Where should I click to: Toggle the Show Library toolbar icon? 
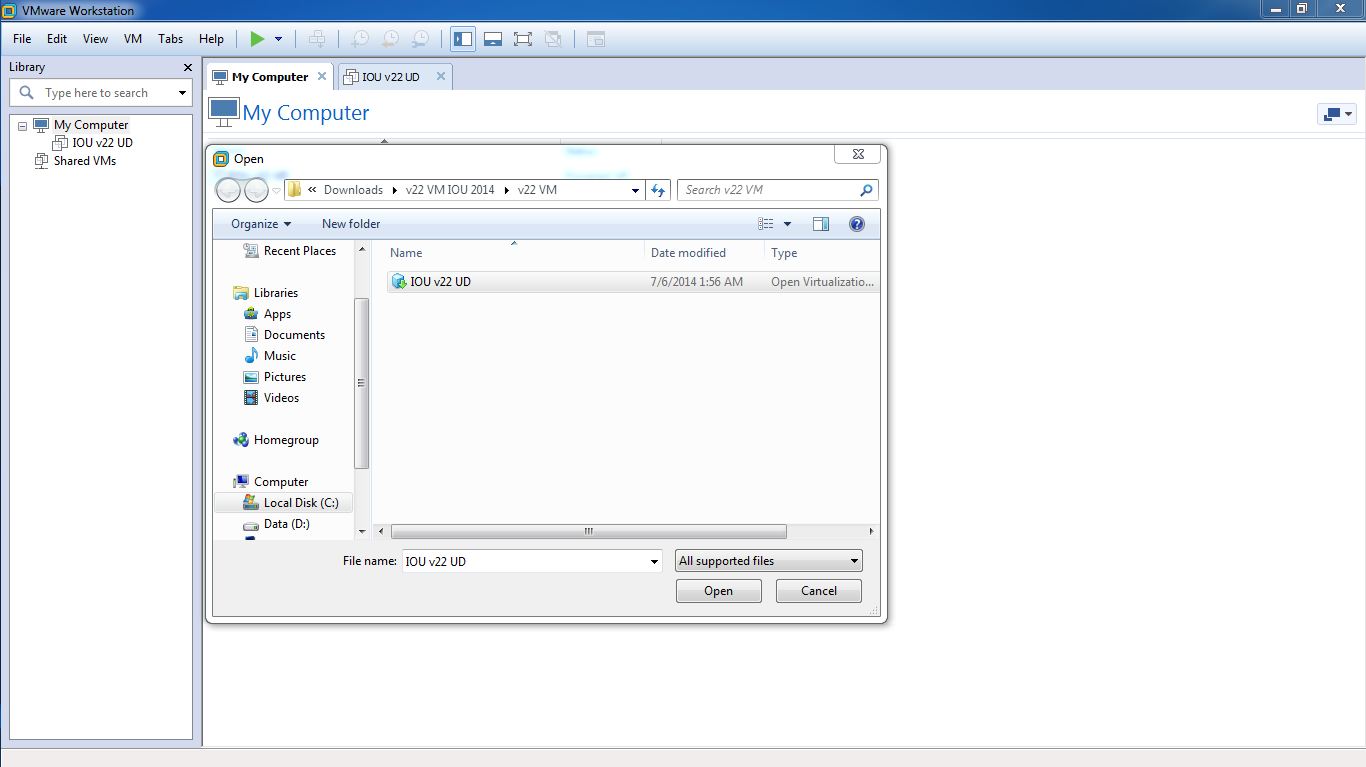[x=463, y=39]
